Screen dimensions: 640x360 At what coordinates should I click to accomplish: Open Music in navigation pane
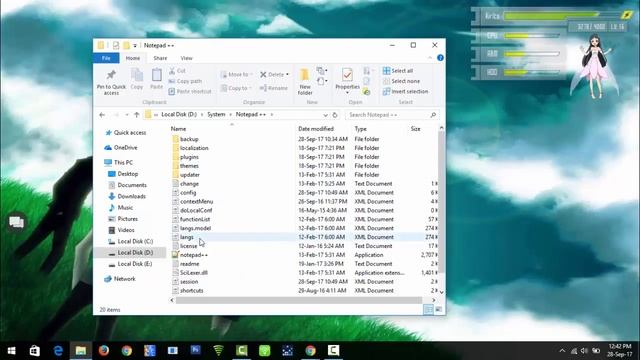coord(121,208)
